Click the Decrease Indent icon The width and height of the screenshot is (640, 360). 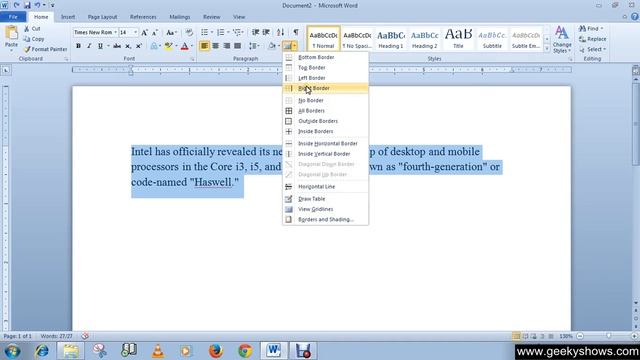click(x=255, y=32)
